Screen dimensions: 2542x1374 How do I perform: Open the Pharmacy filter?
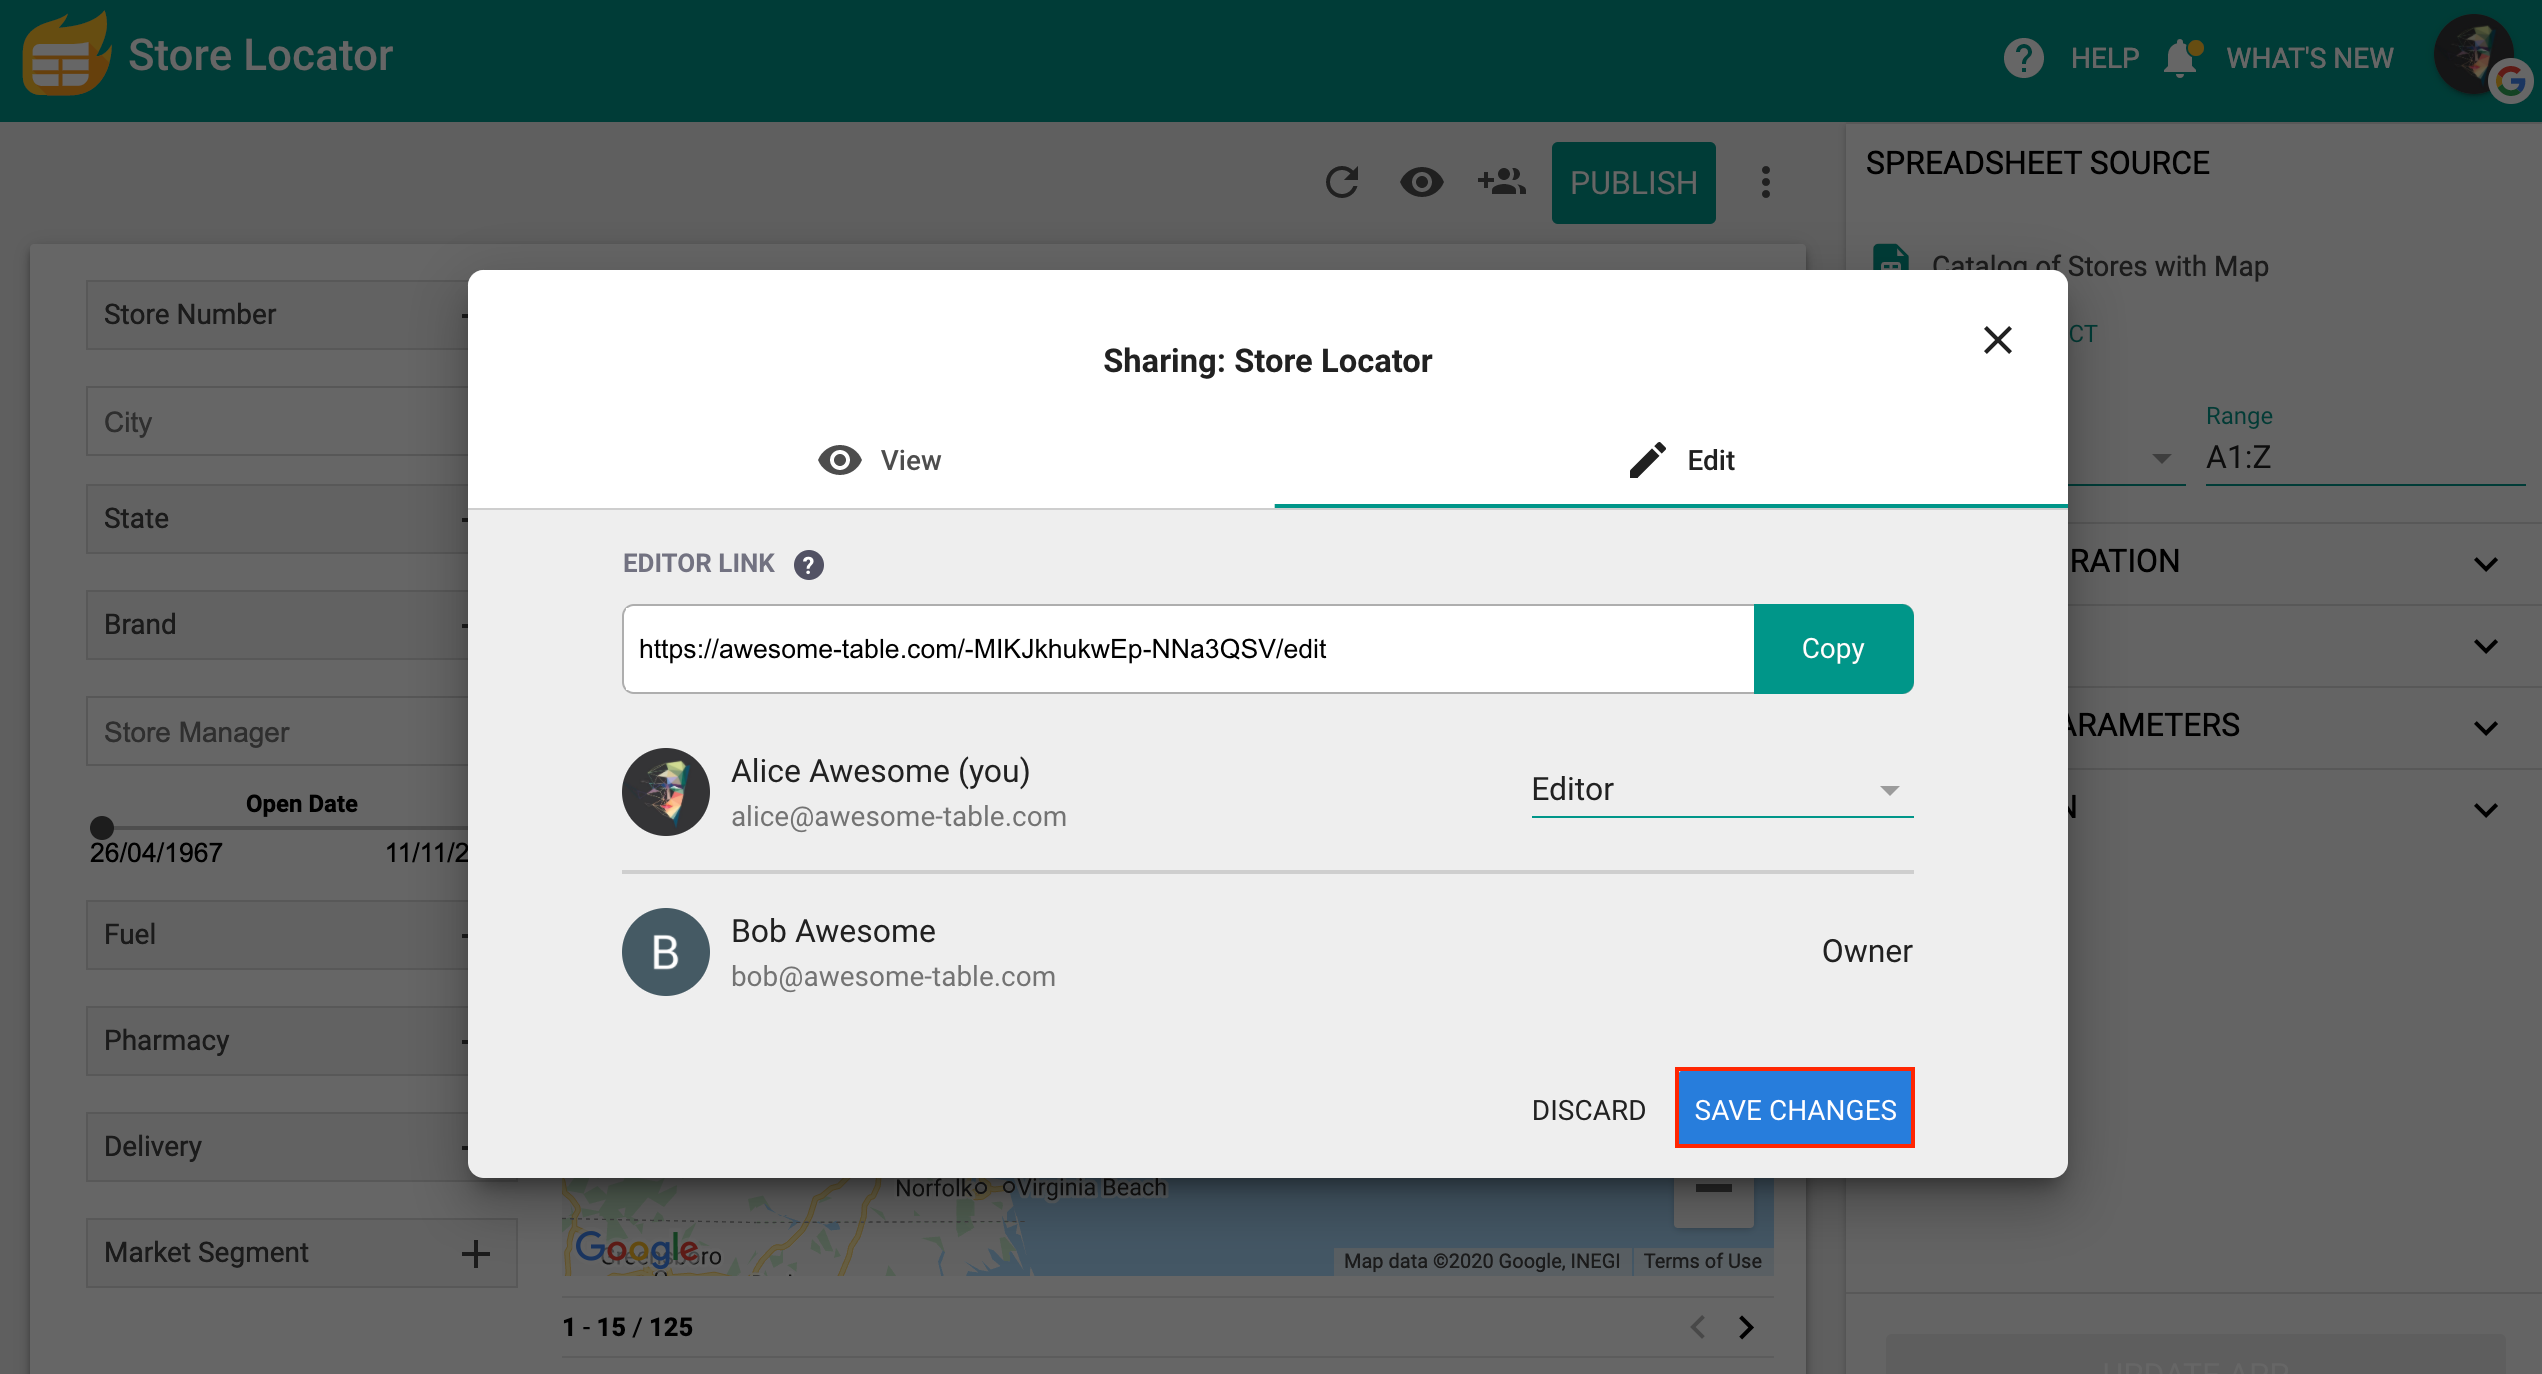tap(277, 1041)
